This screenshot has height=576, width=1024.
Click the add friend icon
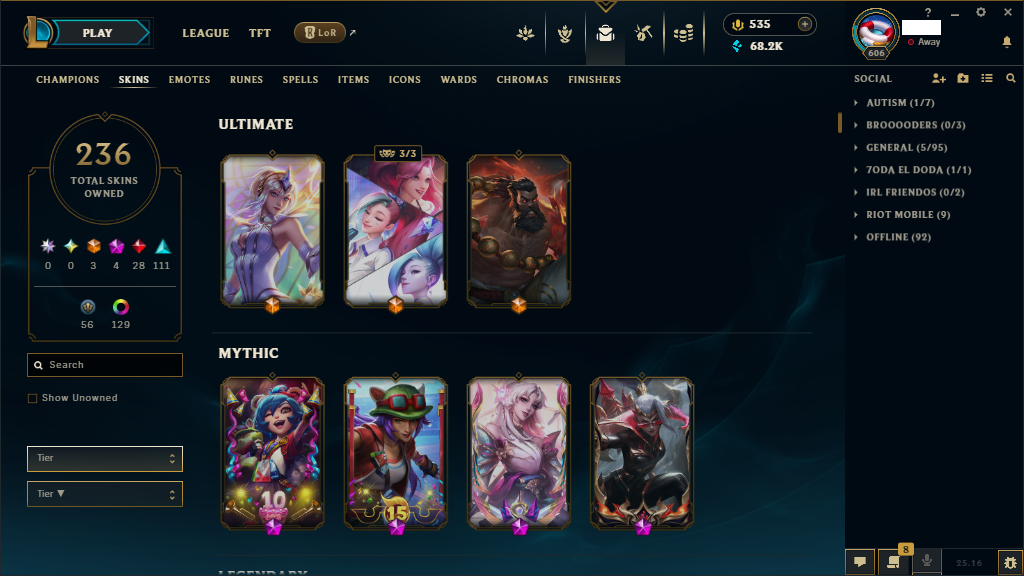click(x=938, y=78)
